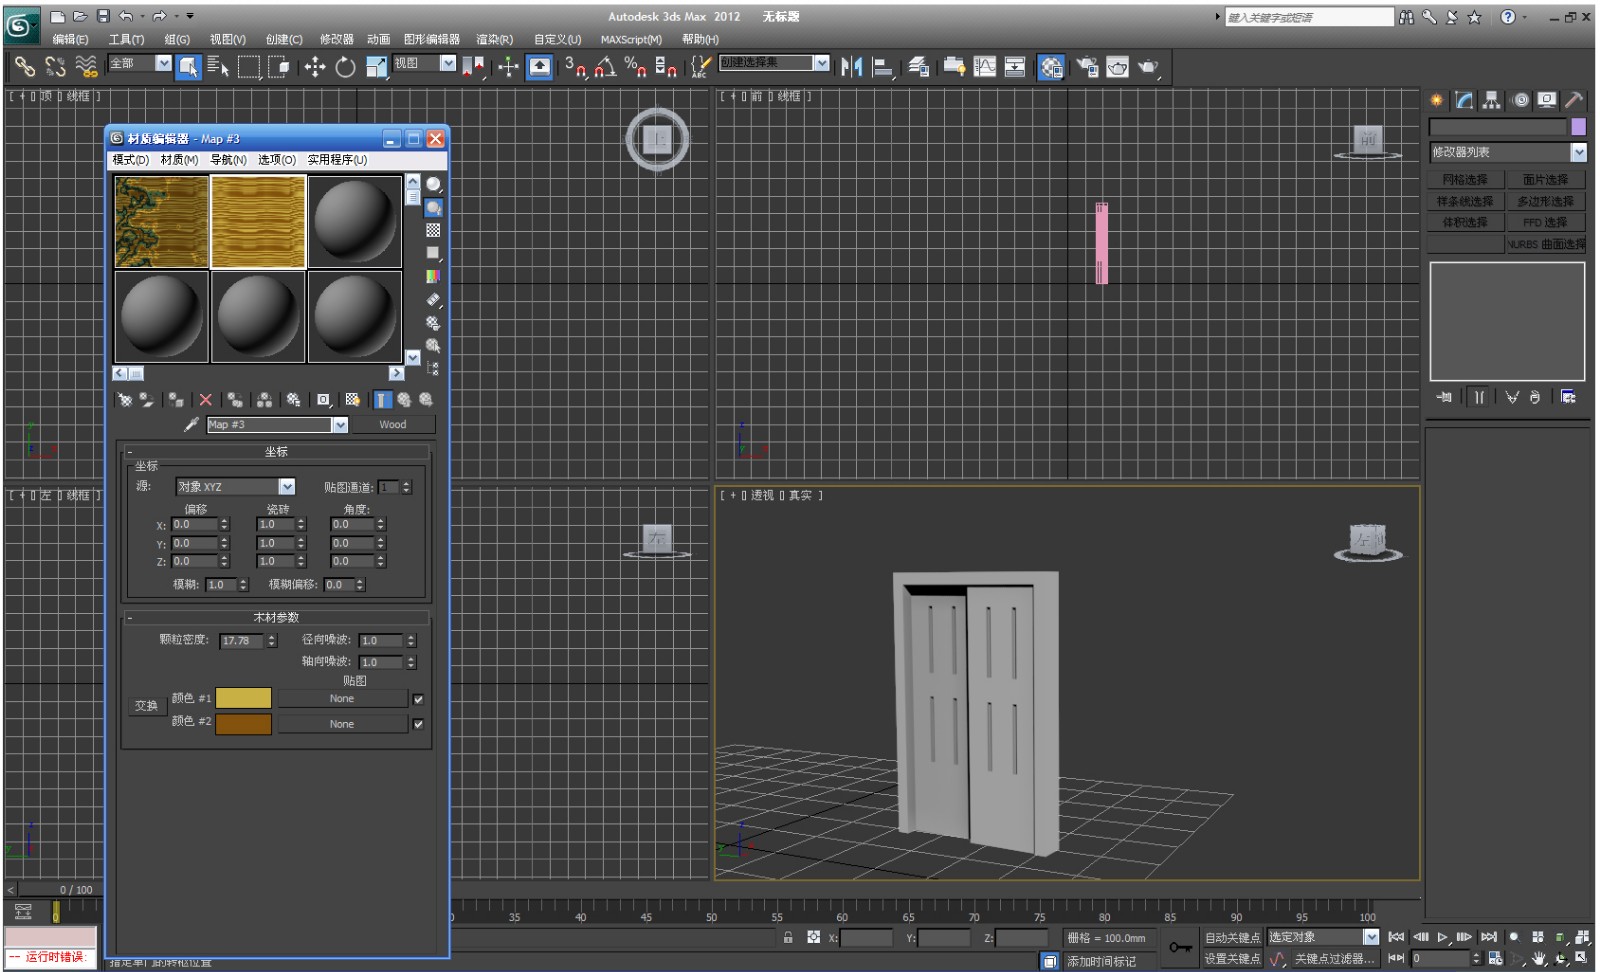Click Go to Parent in Material Editor toolbar
Screen dimensions: 1600x972
click(x=404, y=399)
